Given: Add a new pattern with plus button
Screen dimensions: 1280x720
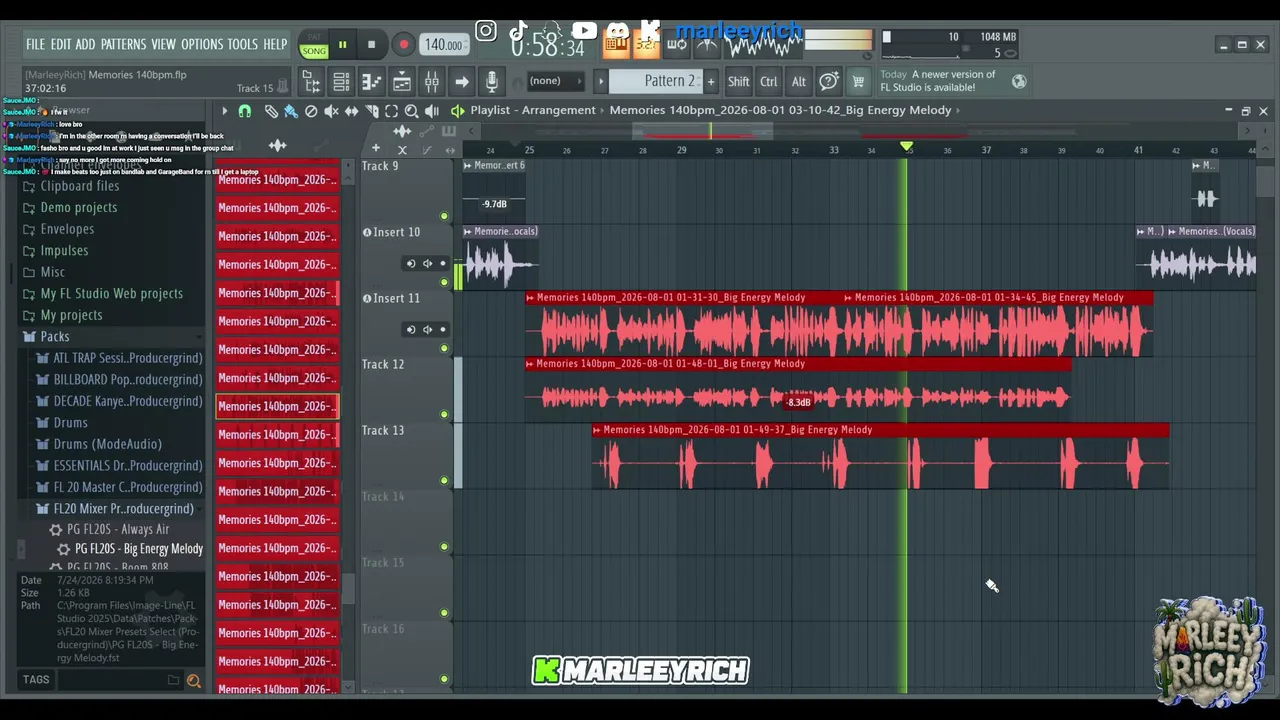Looking at the screenshot, I should pos(711,81).
